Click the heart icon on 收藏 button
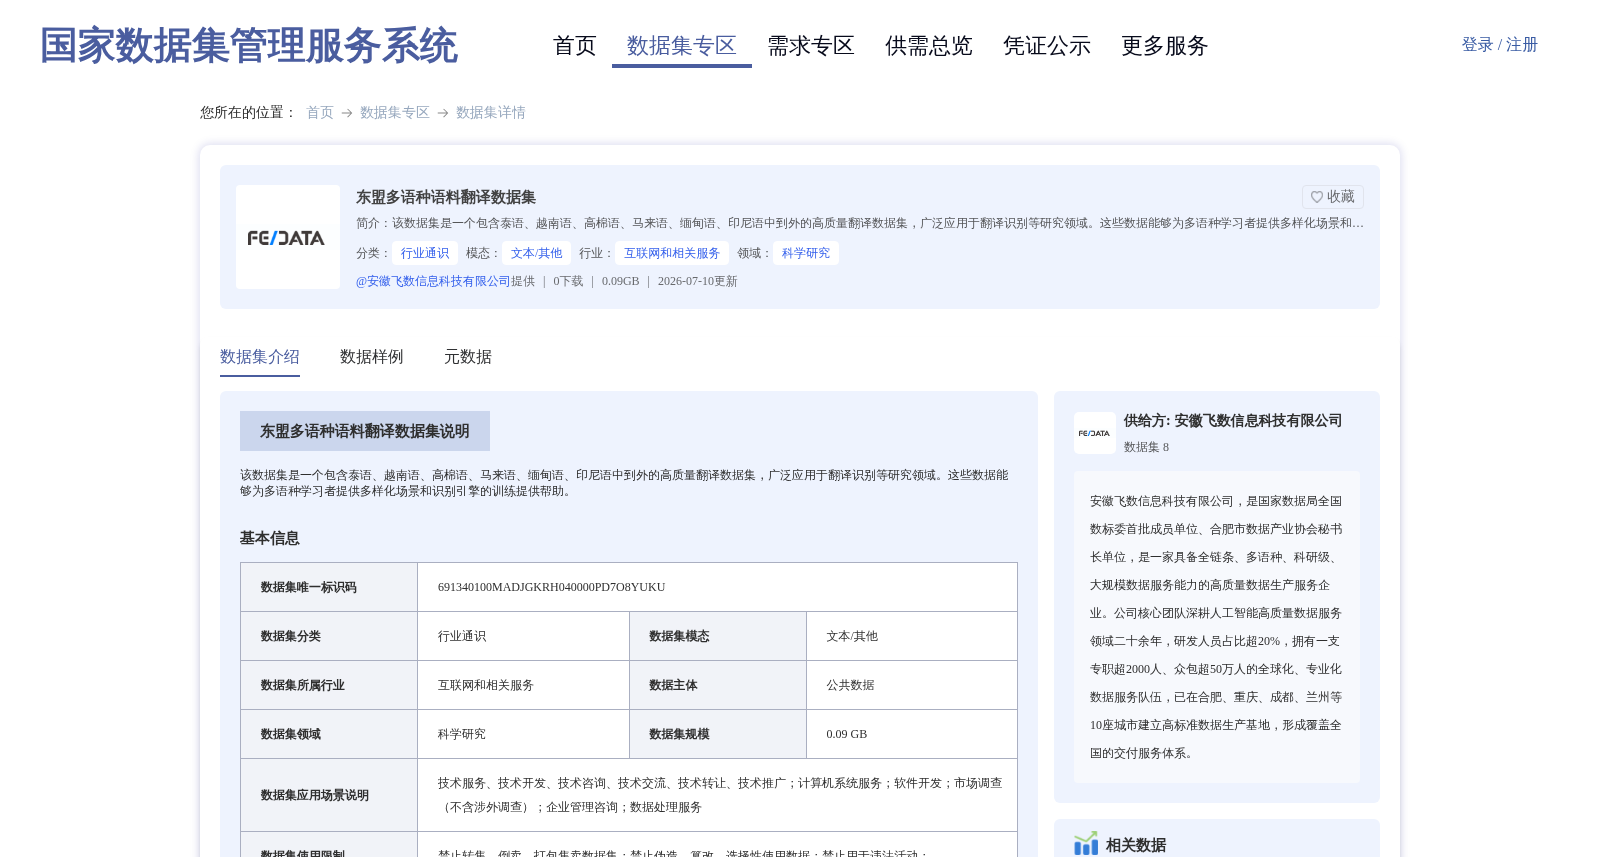 1317,197
